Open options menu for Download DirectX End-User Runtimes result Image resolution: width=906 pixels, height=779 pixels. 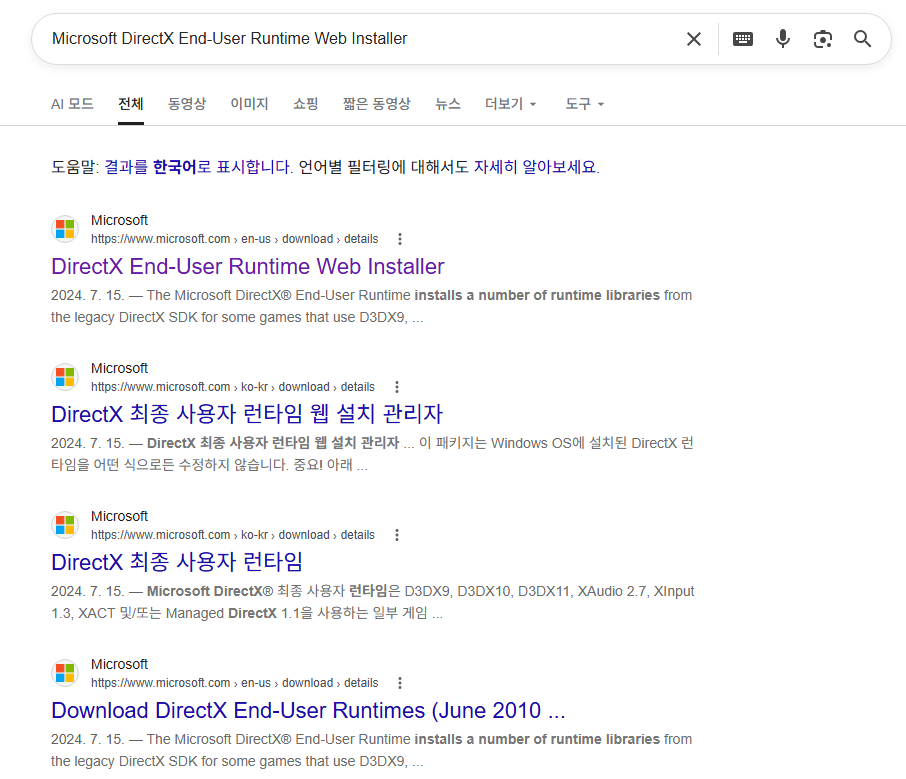400,682
